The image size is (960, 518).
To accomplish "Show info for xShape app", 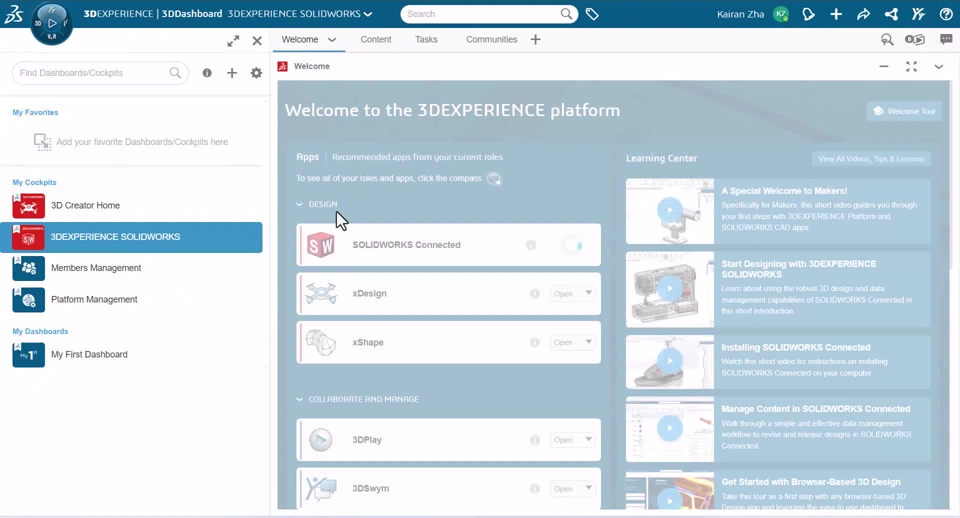I will point(534,342).
